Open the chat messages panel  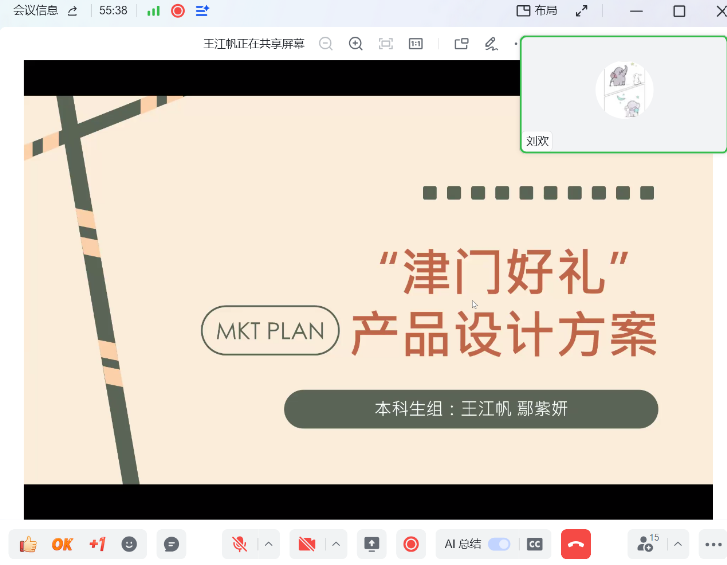(x=171, y=544)
